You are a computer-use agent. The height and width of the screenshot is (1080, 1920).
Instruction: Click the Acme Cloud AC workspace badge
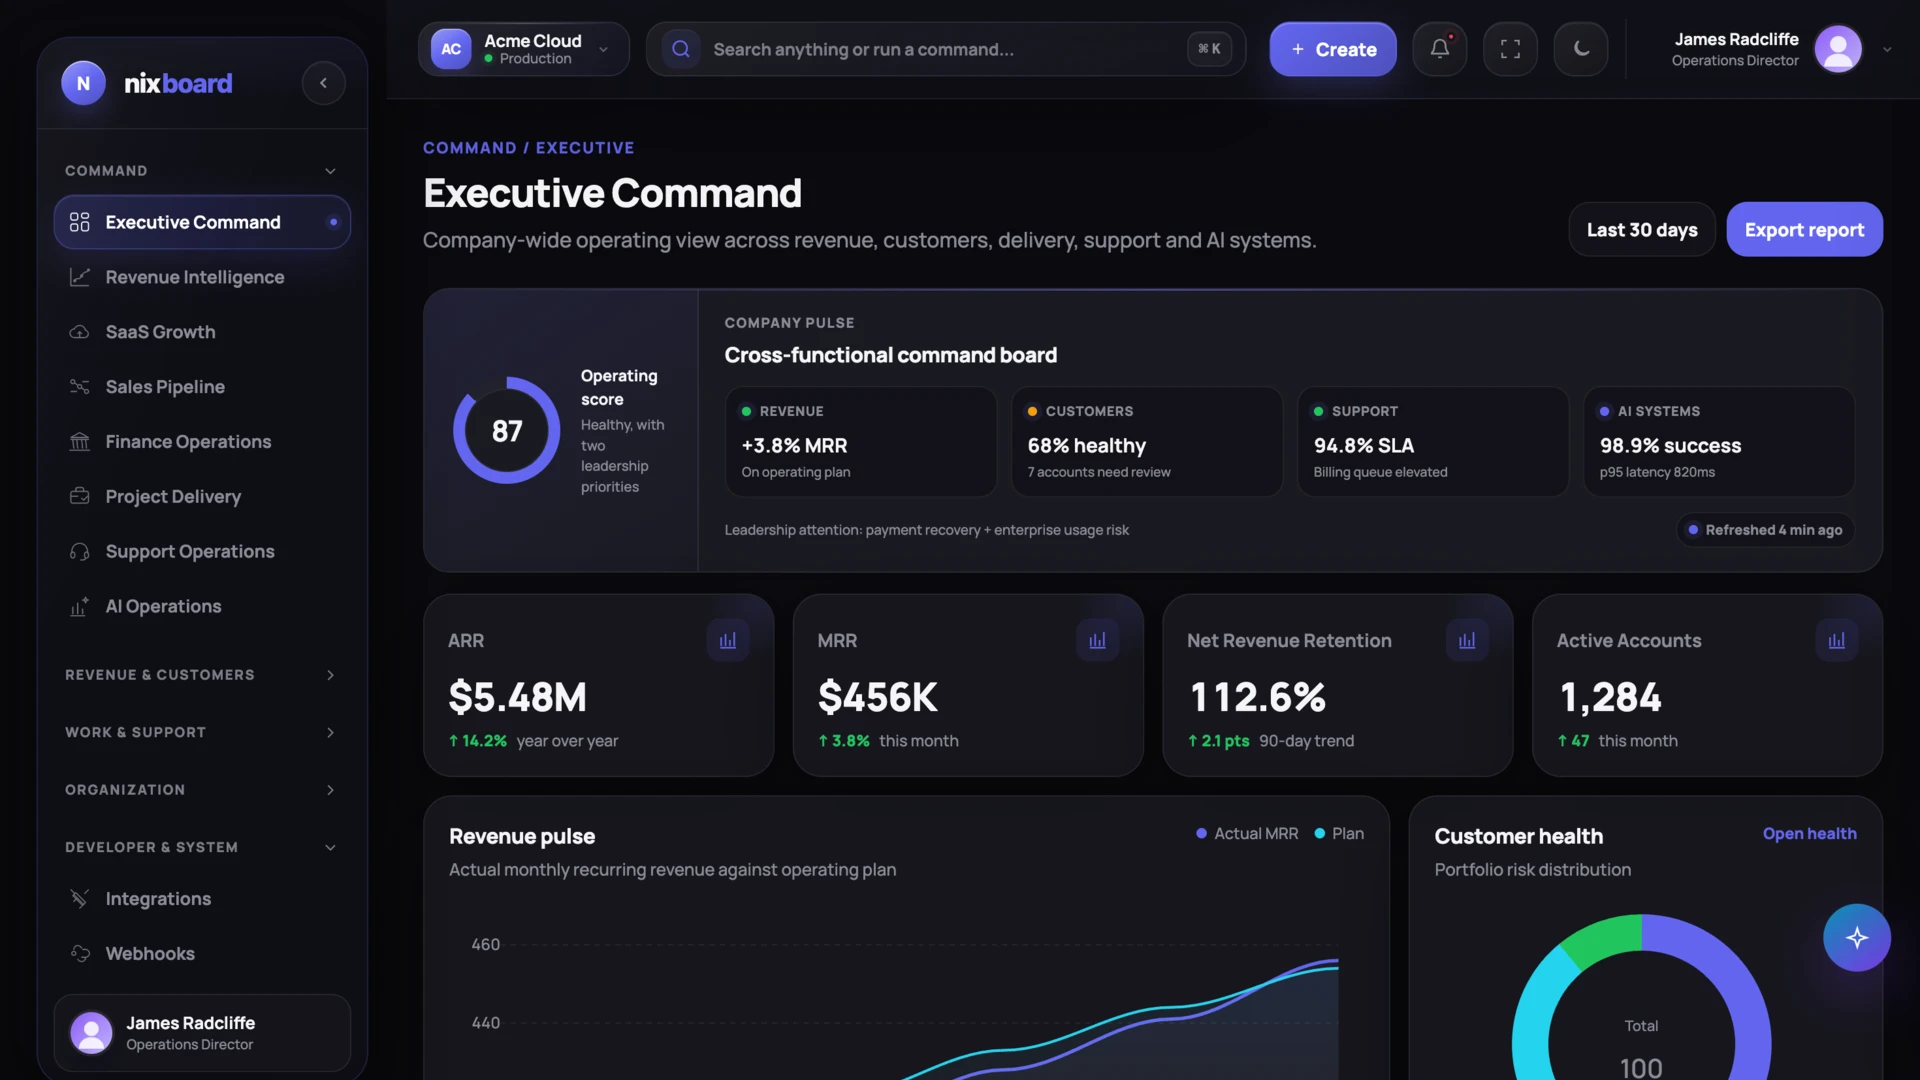451,49
